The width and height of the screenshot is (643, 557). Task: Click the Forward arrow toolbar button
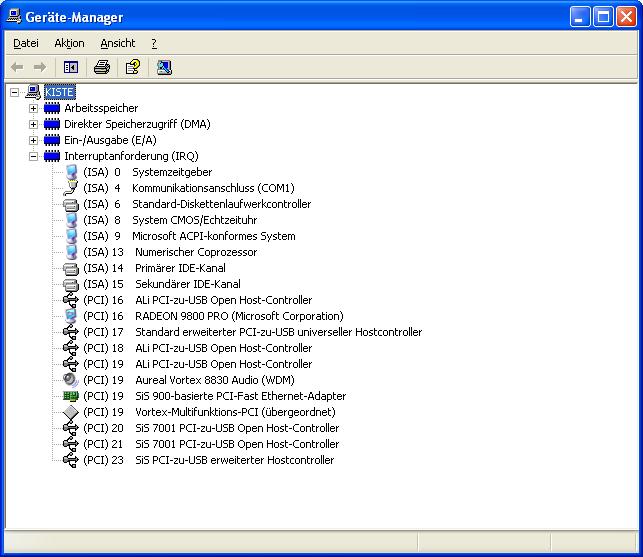pos(40,67)
